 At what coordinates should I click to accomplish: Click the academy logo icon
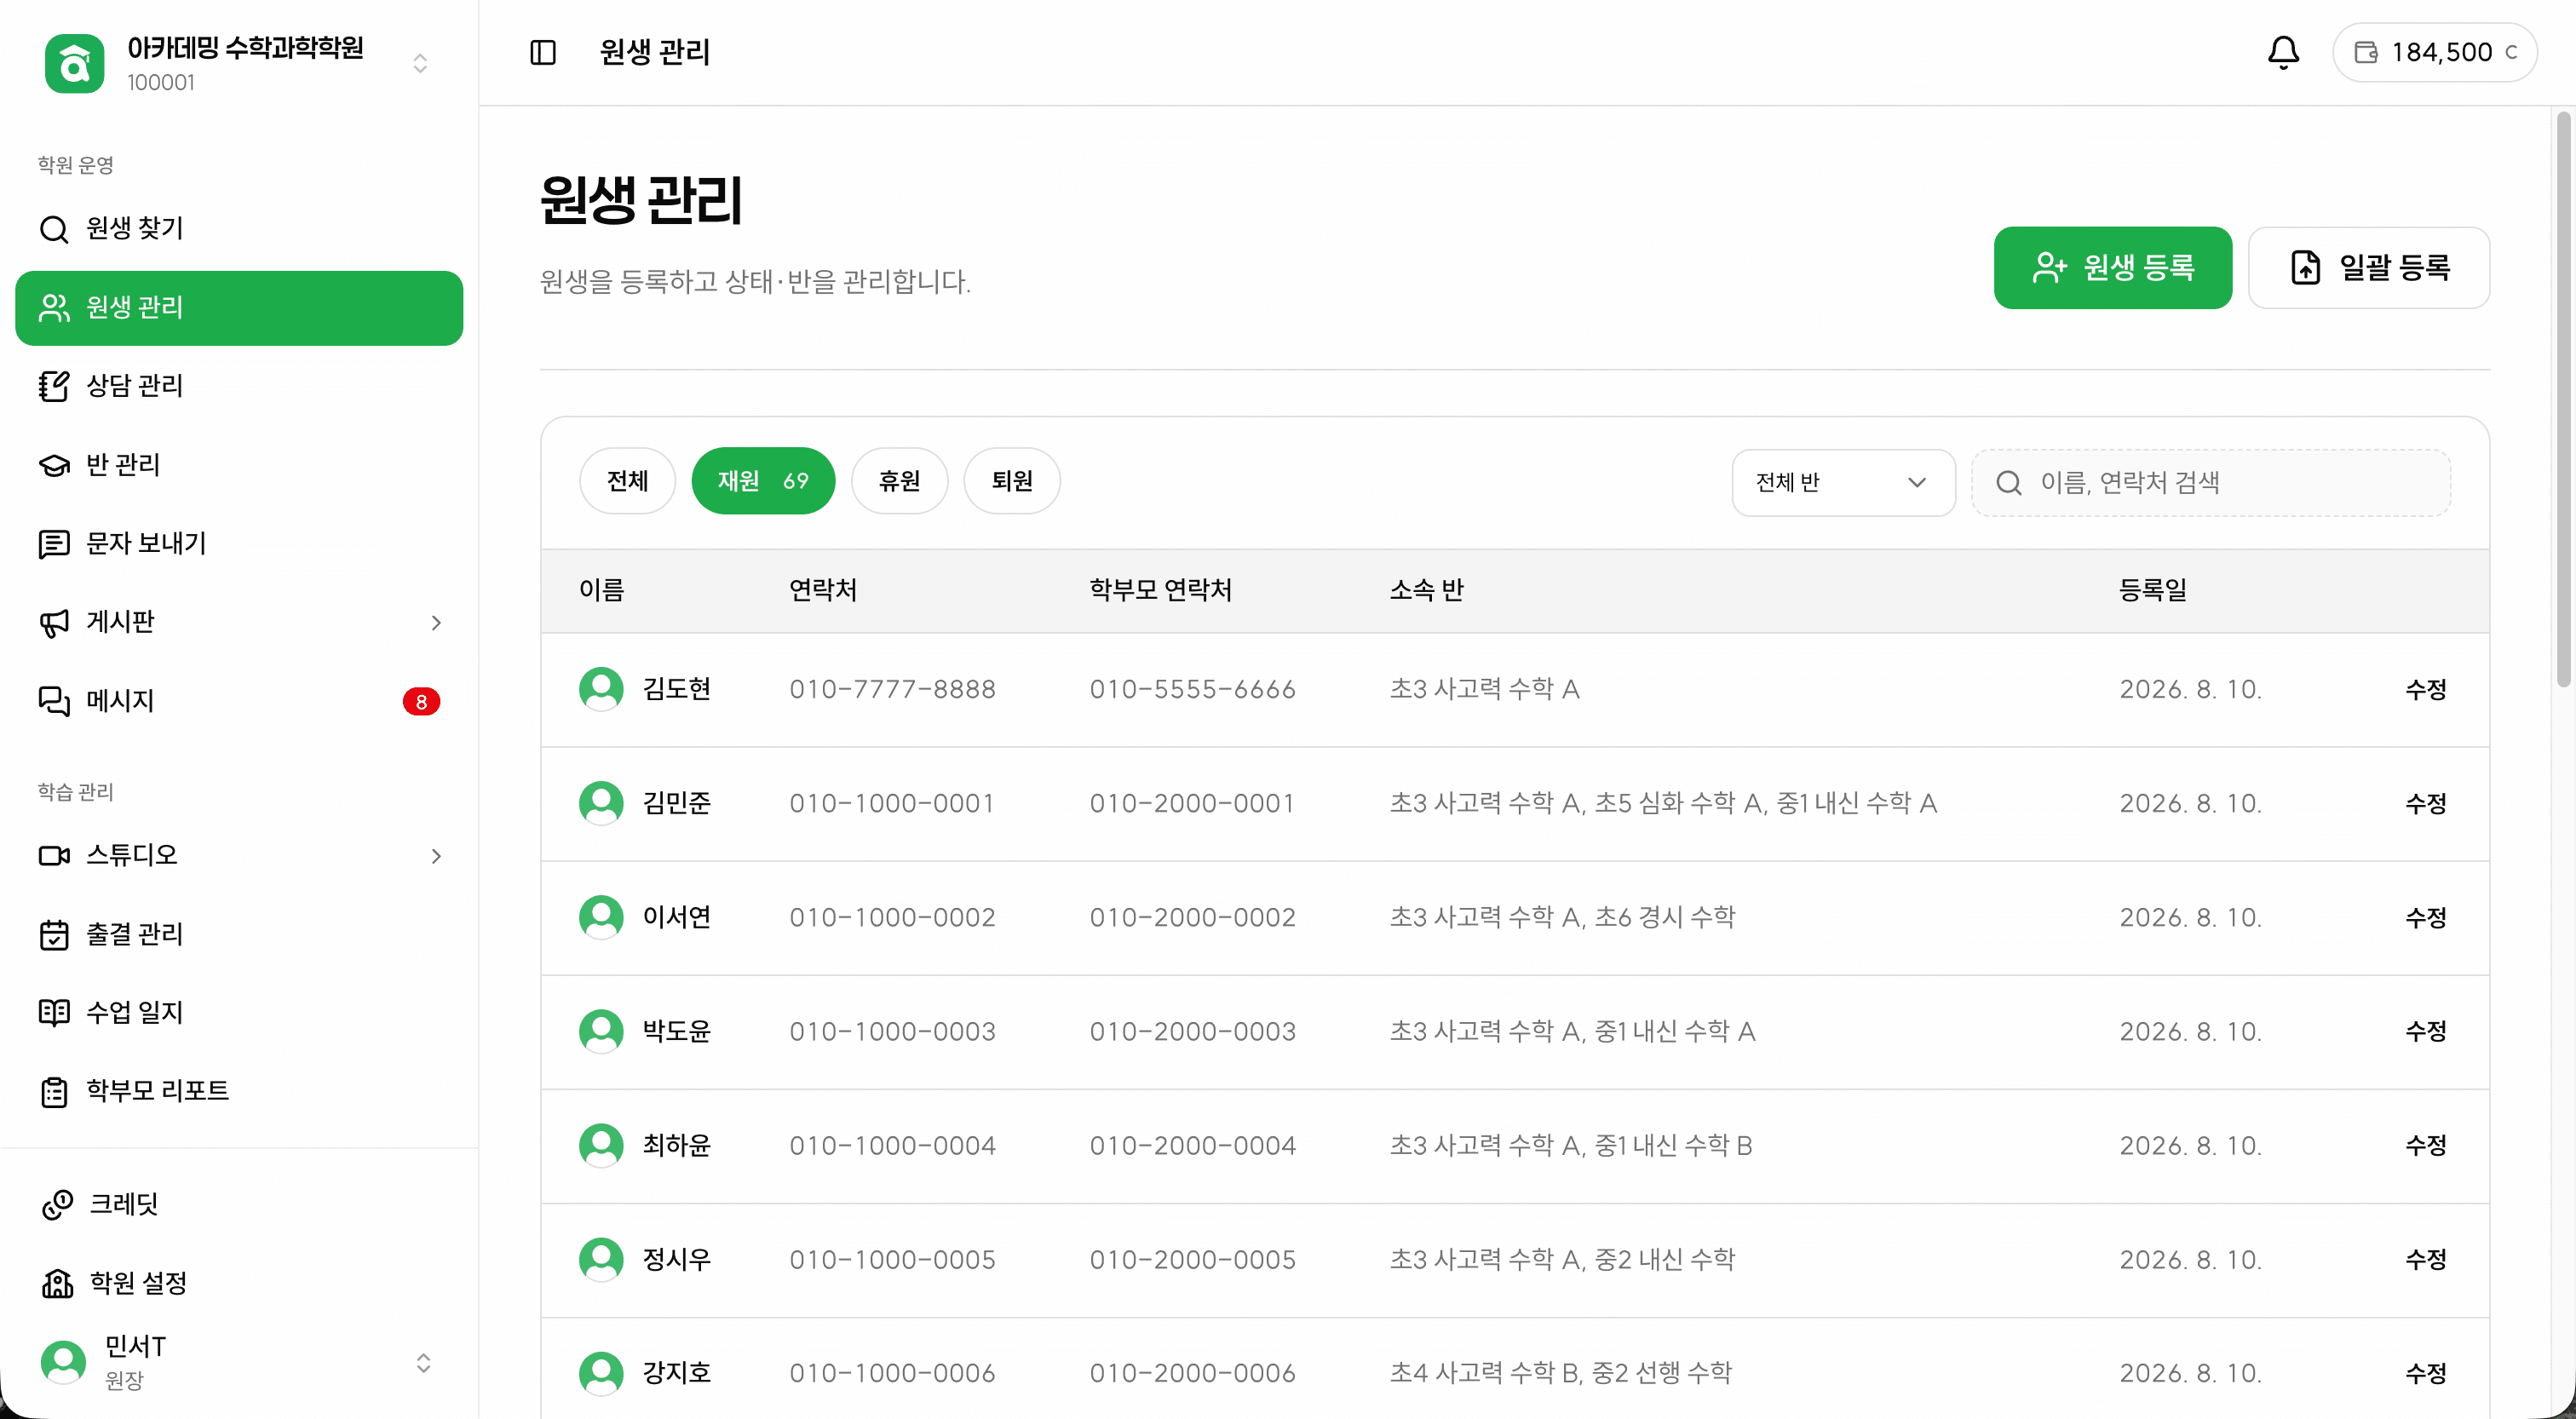click(74, 63)
